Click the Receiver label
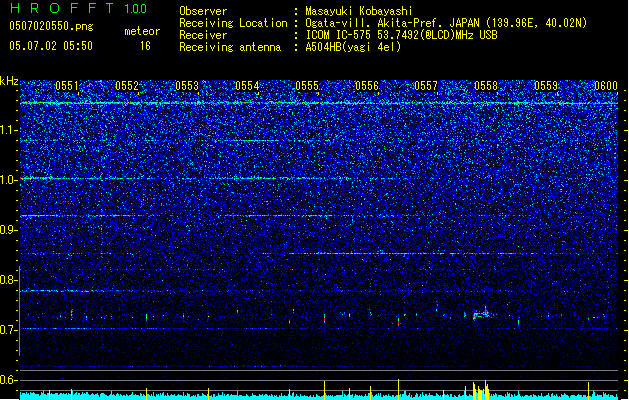Screen dimensions: 629x400 [x=203, y=35]
